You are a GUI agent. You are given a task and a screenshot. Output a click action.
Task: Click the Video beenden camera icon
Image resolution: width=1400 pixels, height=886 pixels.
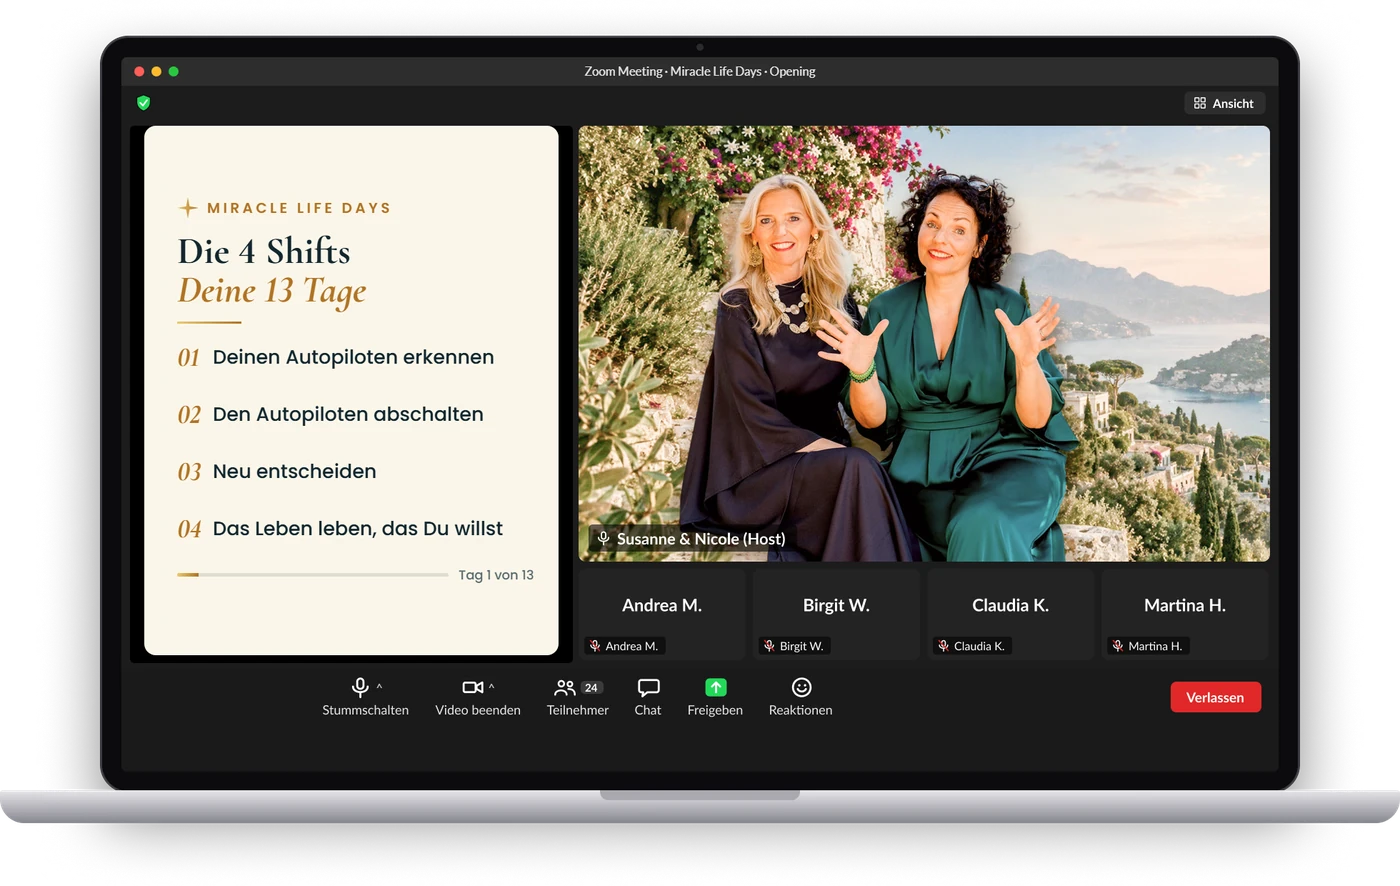click(473, 687)
